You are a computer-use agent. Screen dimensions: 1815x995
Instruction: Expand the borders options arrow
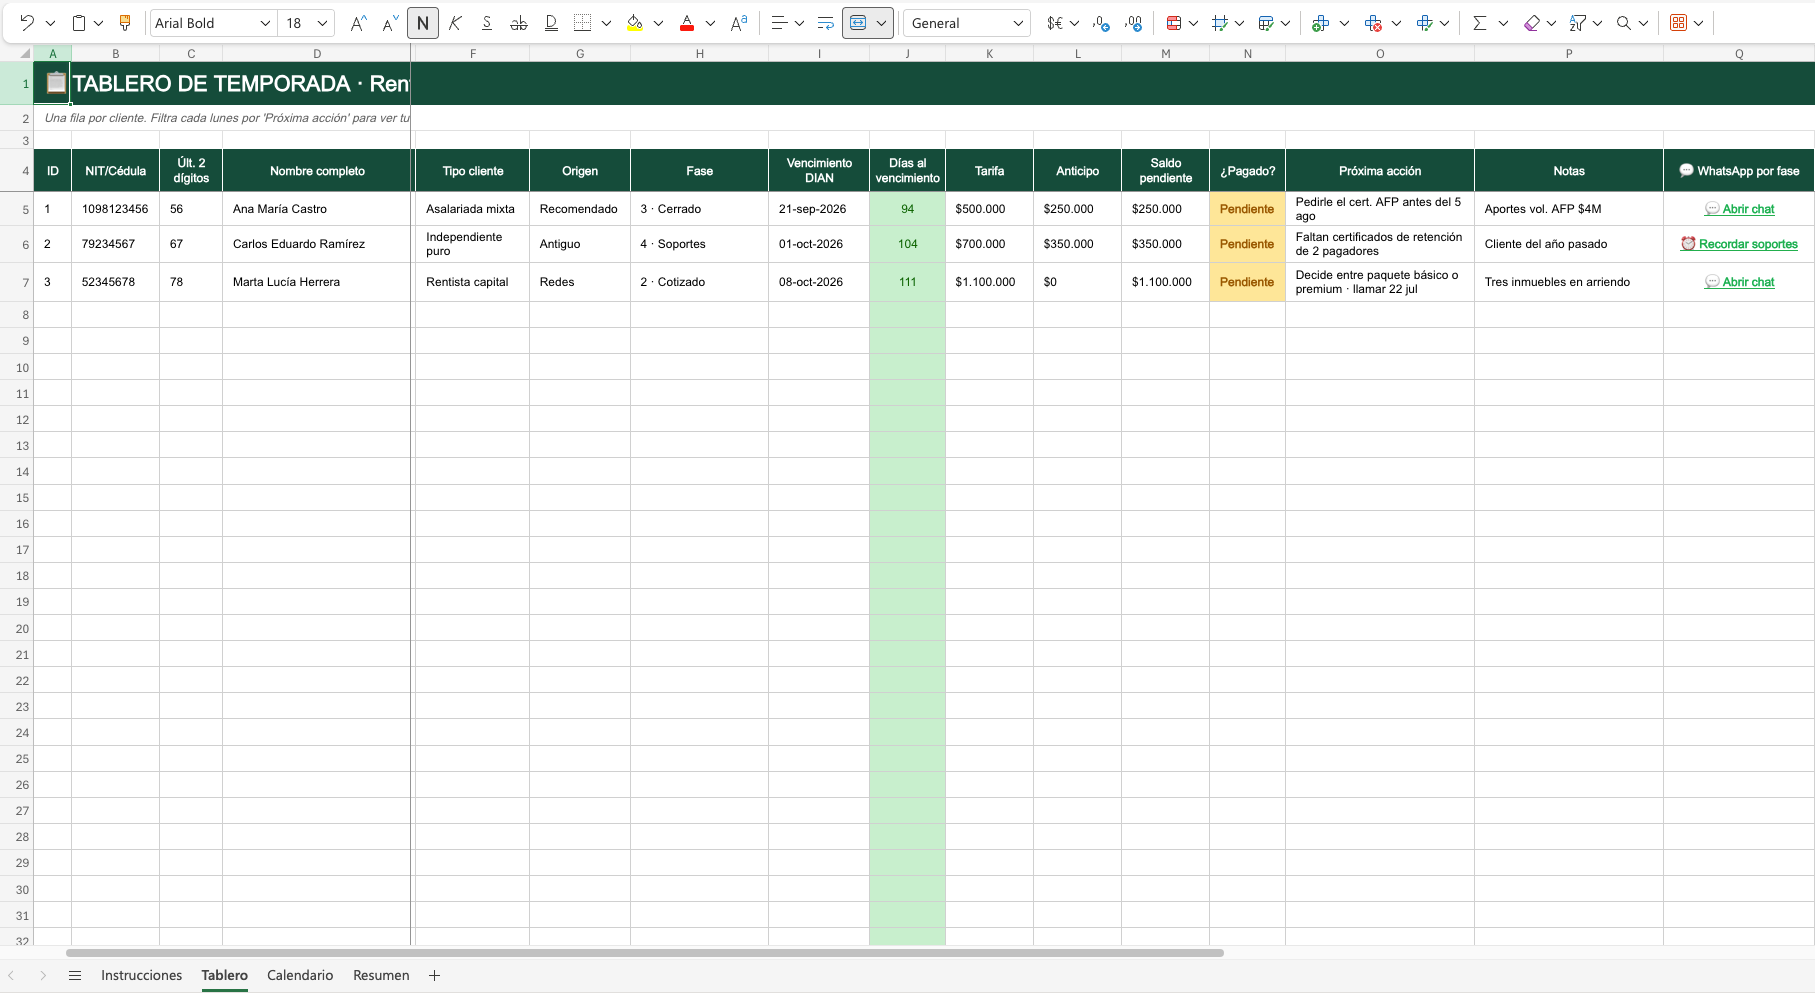point(606,23)
